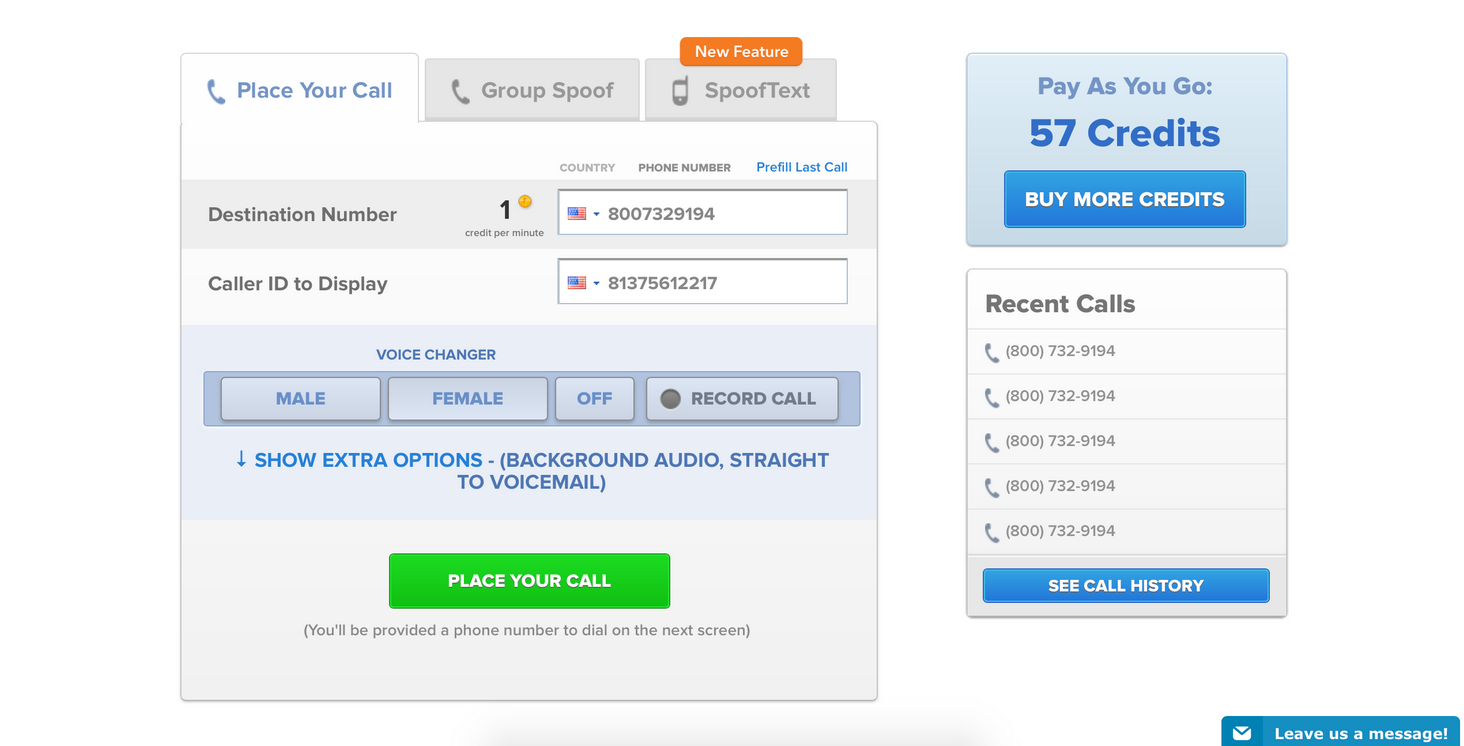Click phone icon beside third recent call

pos(992,443)
